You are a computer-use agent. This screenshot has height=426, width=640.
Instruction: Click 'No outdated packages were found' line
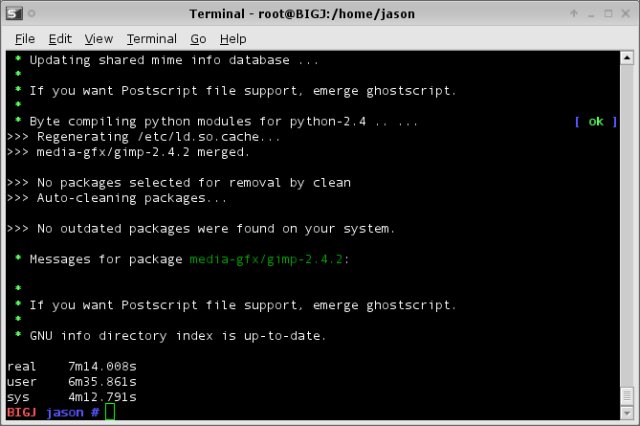201,229
